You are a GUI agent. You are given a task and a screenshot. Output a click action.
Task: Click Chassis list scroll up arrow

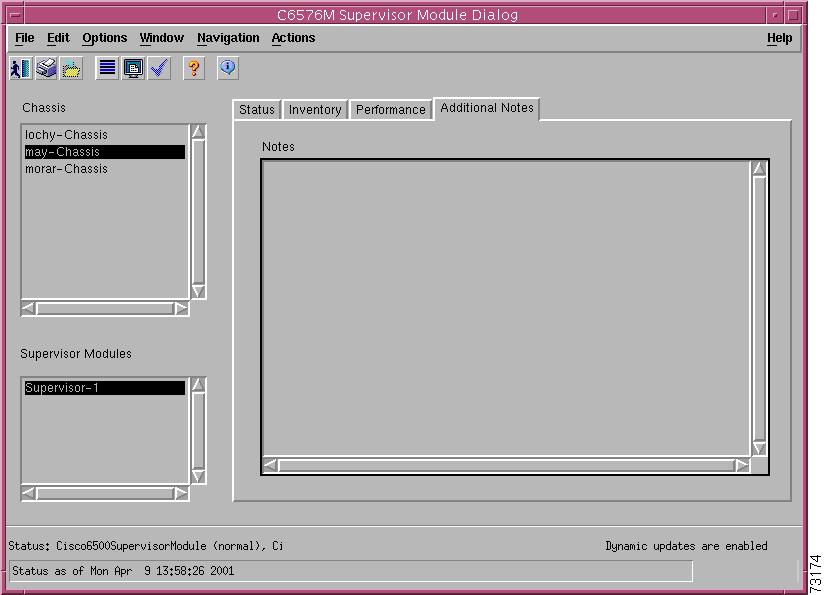click(198, 131)
